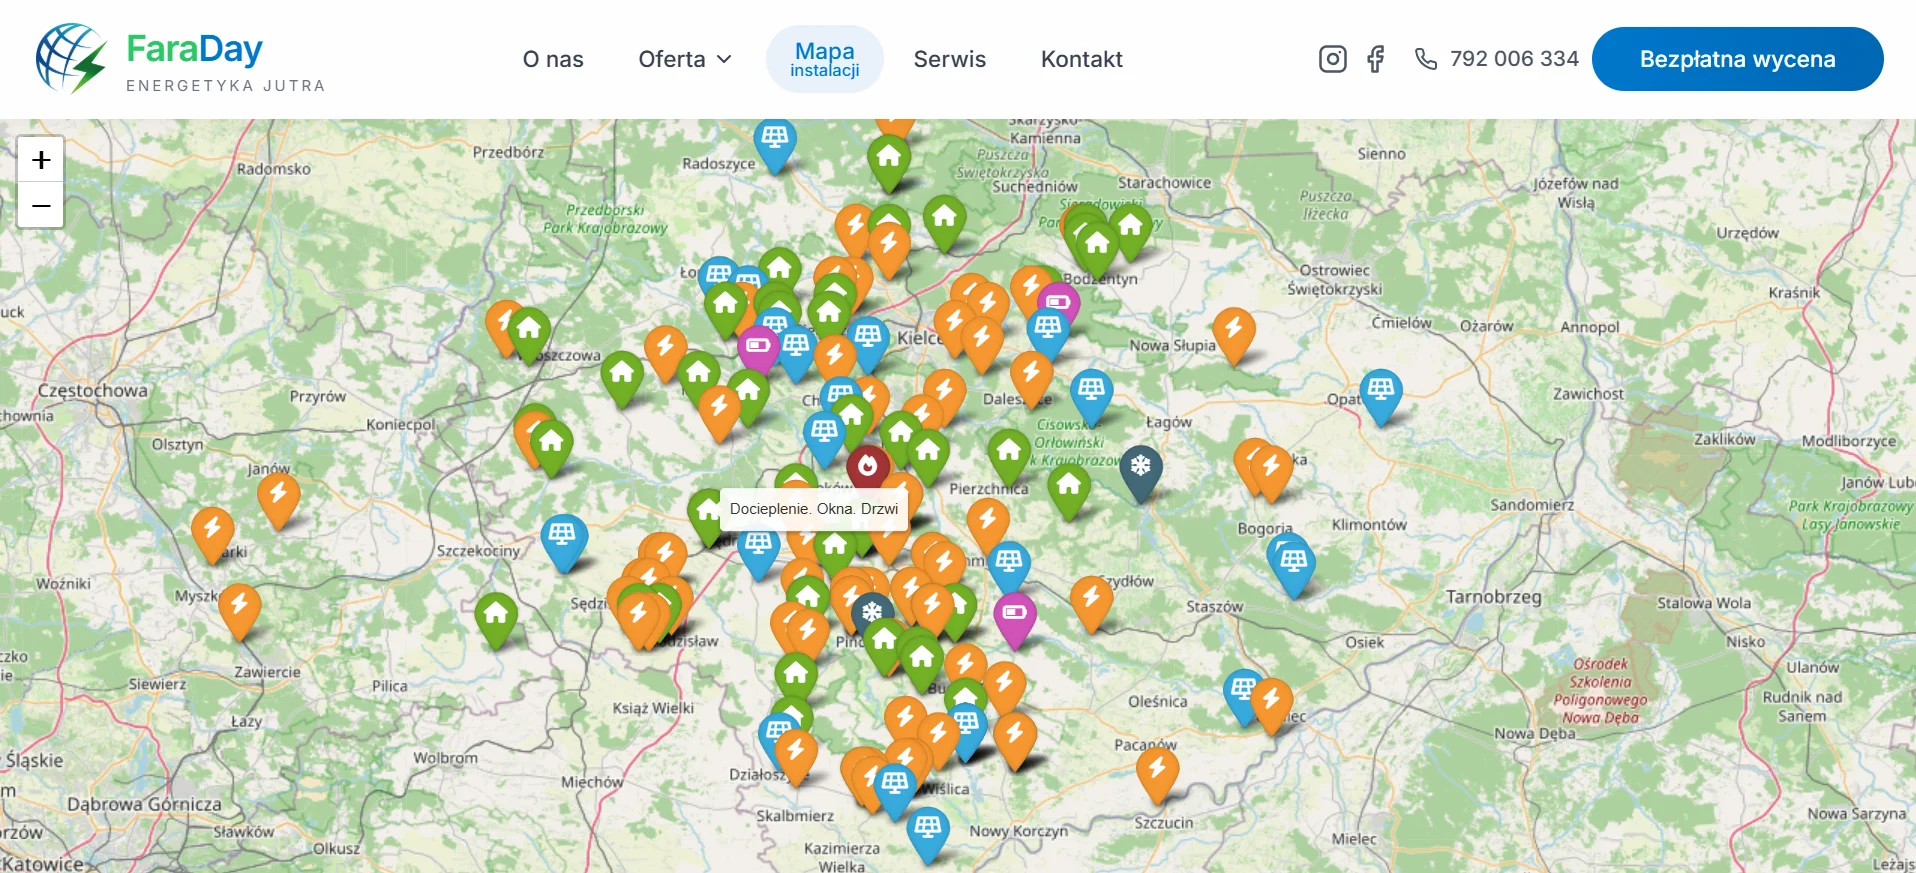
Task: Click the phone handset icon
Action: (x=1426, y=59)
